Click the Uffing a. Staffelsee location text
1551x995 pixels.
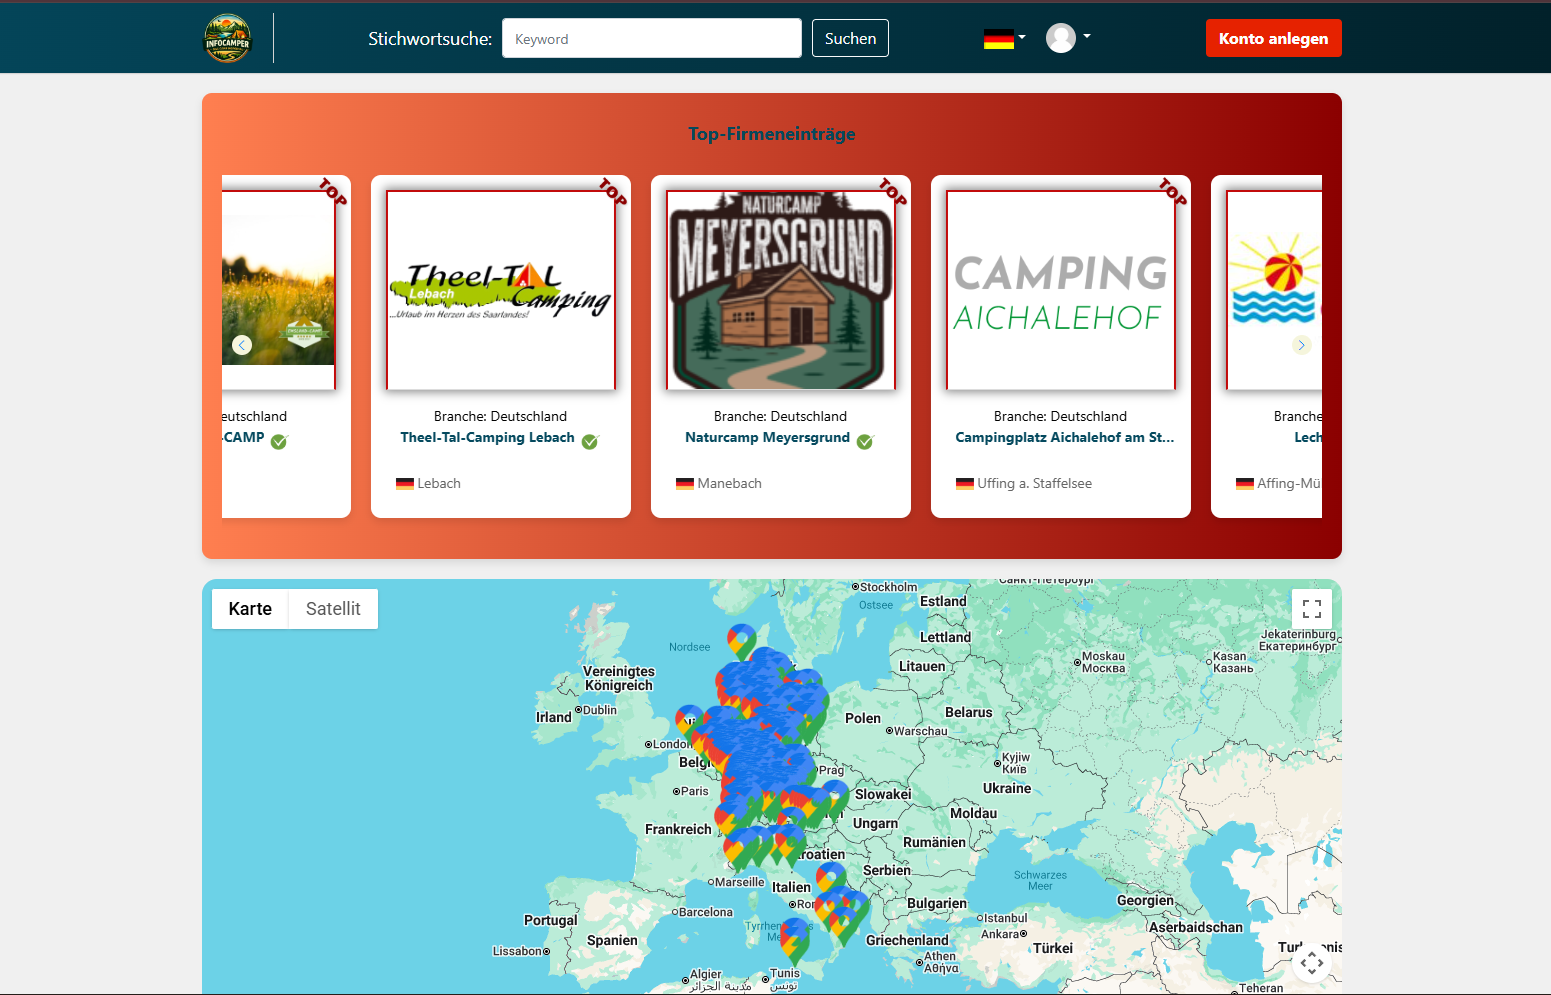pos(1034,483)
